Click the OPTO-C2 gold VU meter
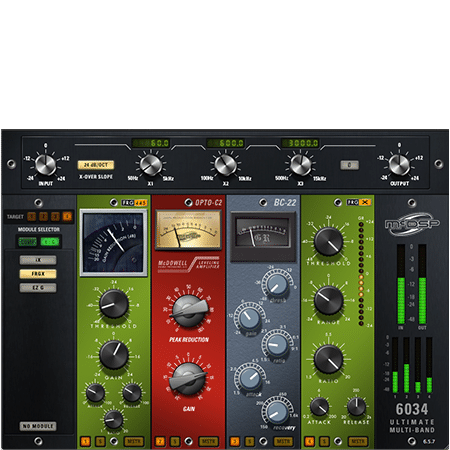 188,230
